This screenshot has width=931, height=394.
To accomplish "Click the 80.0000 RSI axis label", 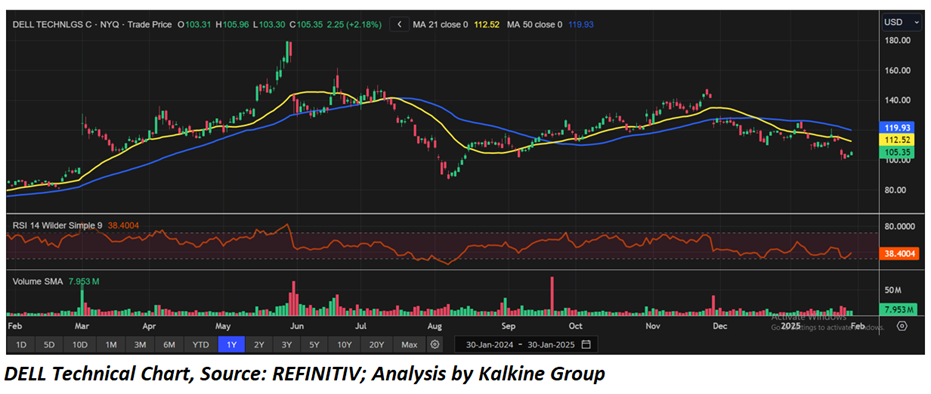I will pos(900,226).
